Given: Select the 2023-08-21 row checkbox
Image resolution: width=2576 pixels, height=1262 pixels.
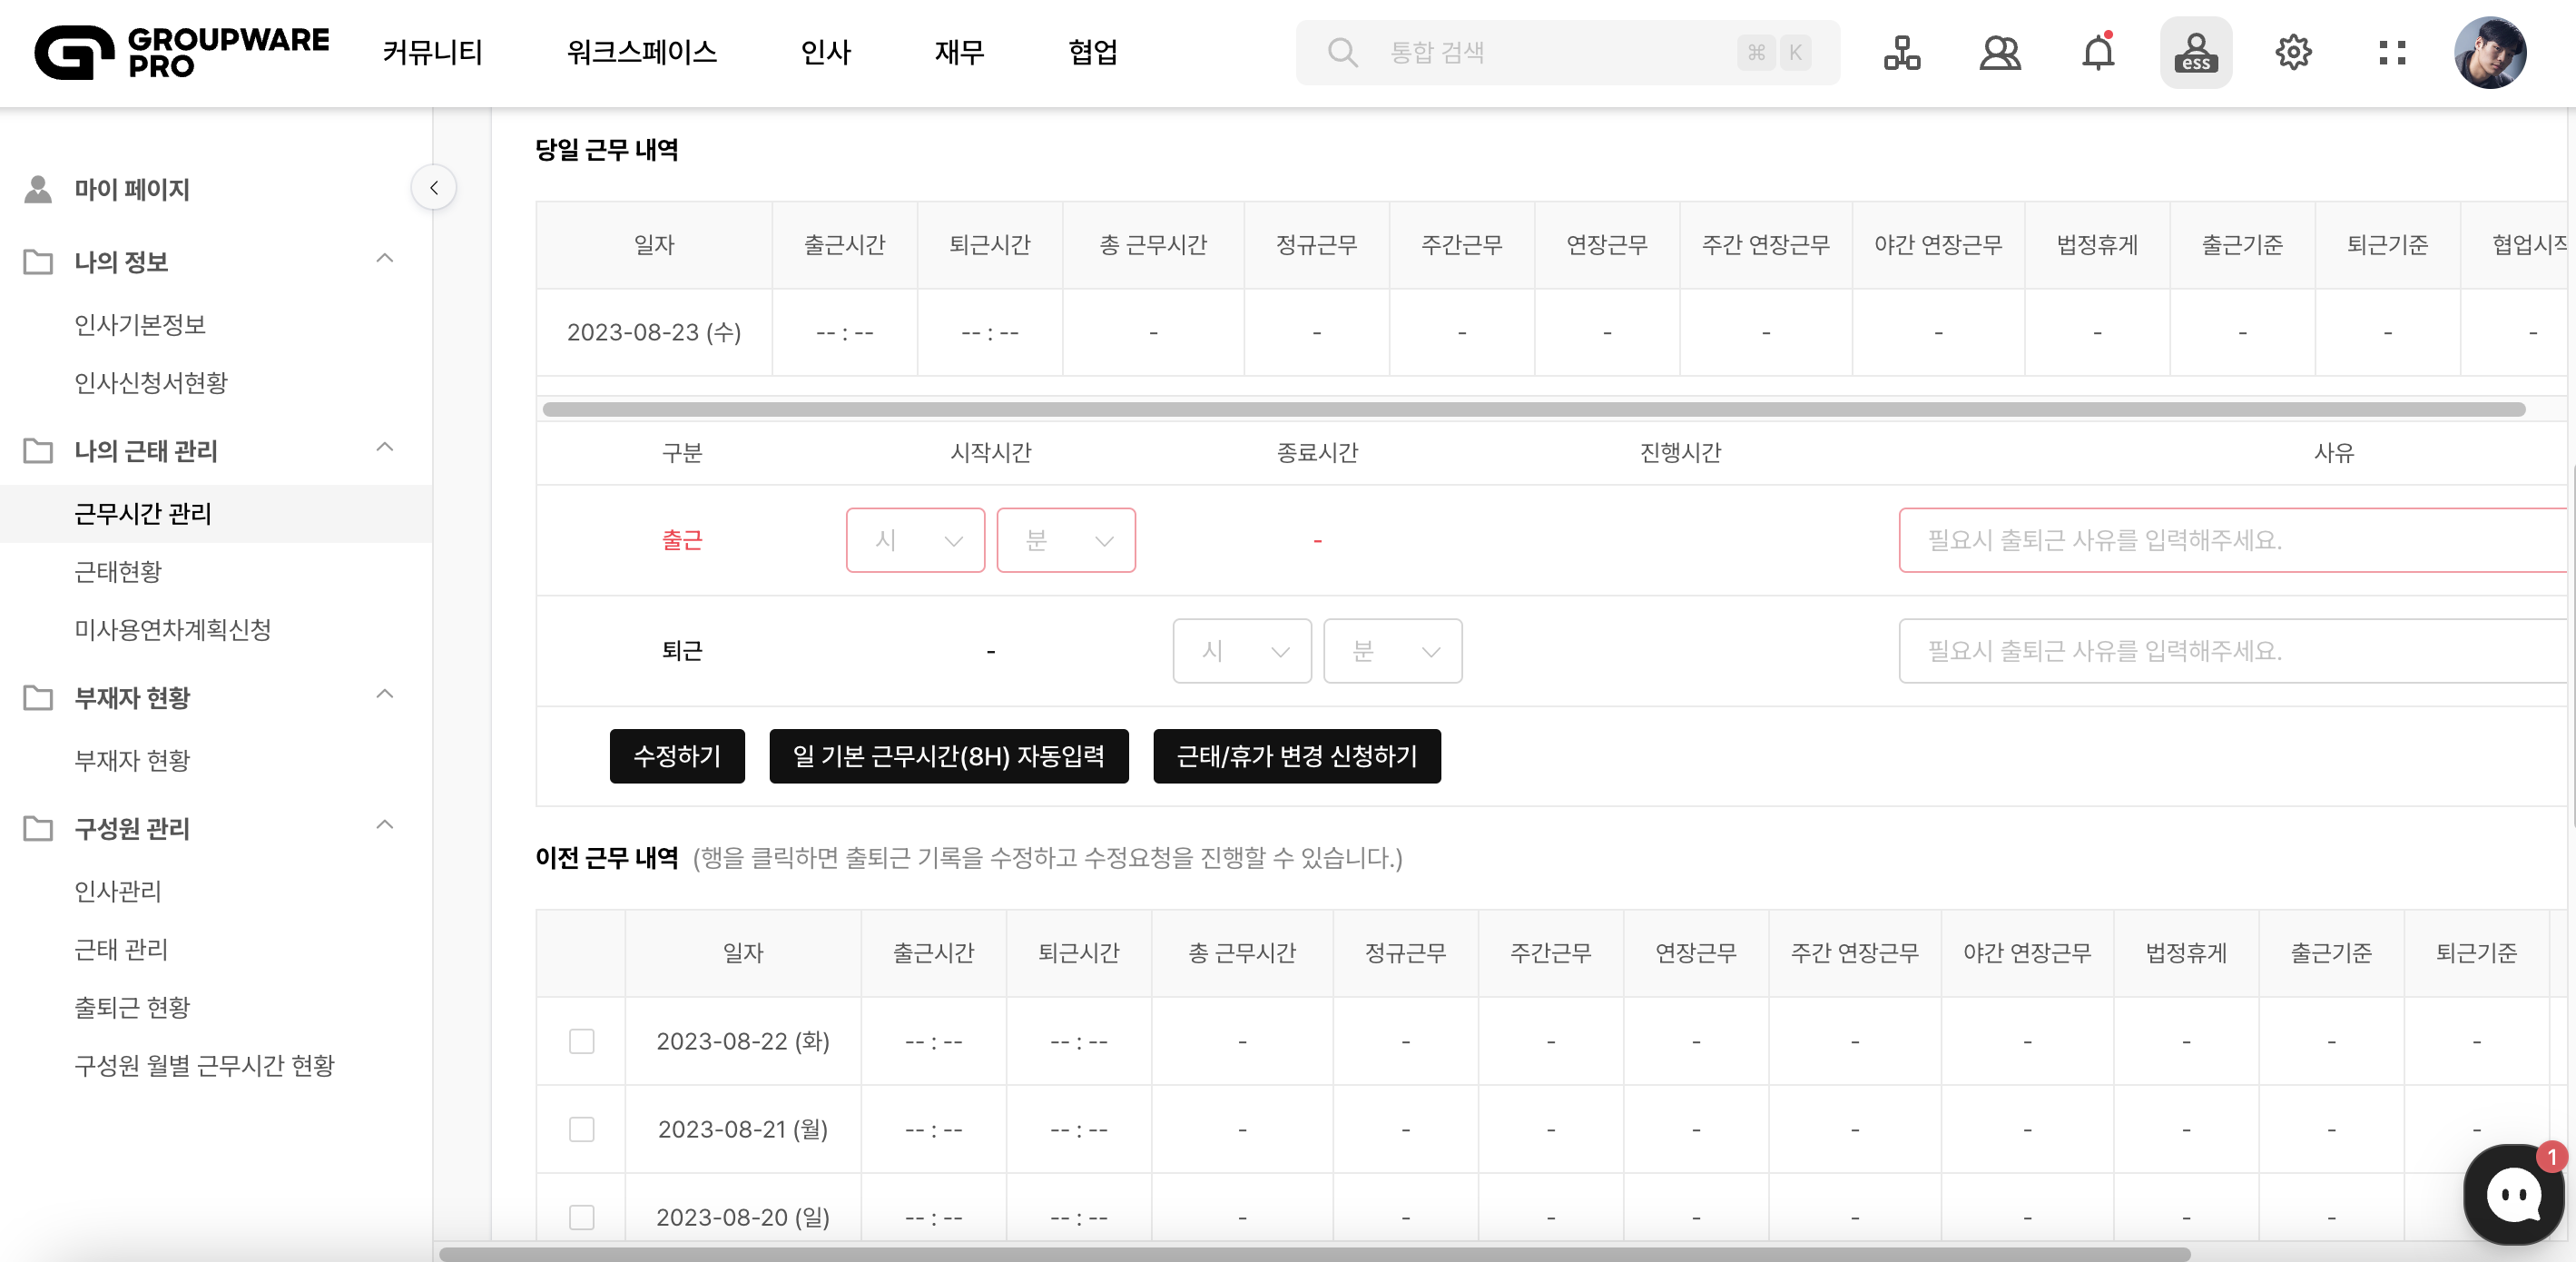Looking at the screenshot, I should [581, 1129].
